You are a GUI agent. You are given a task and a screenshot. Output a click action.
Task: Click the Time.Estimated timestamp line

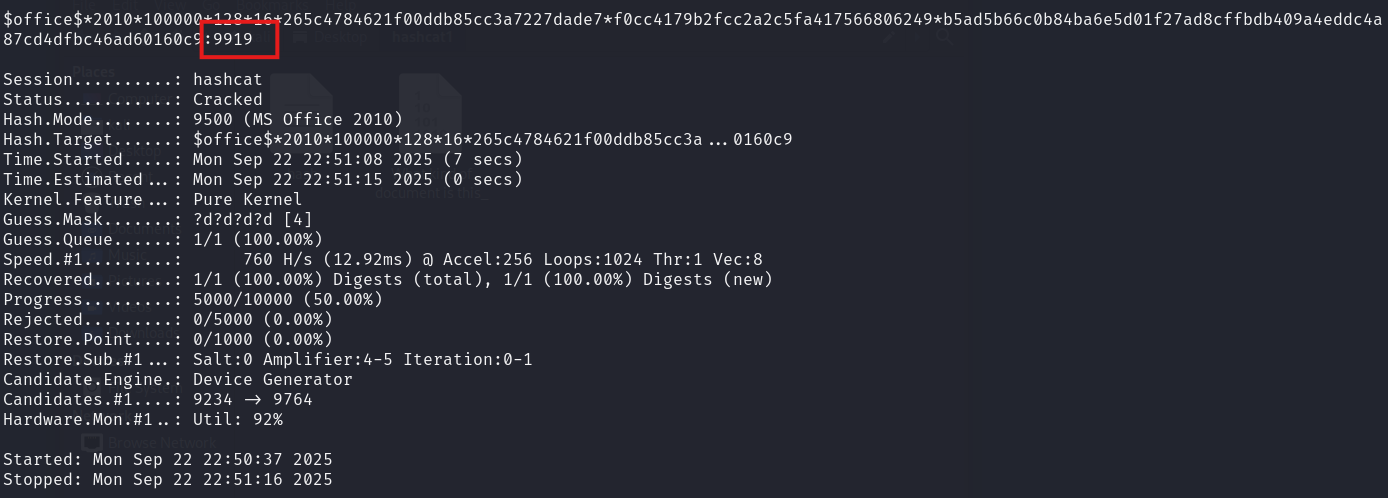coord(263,180)
